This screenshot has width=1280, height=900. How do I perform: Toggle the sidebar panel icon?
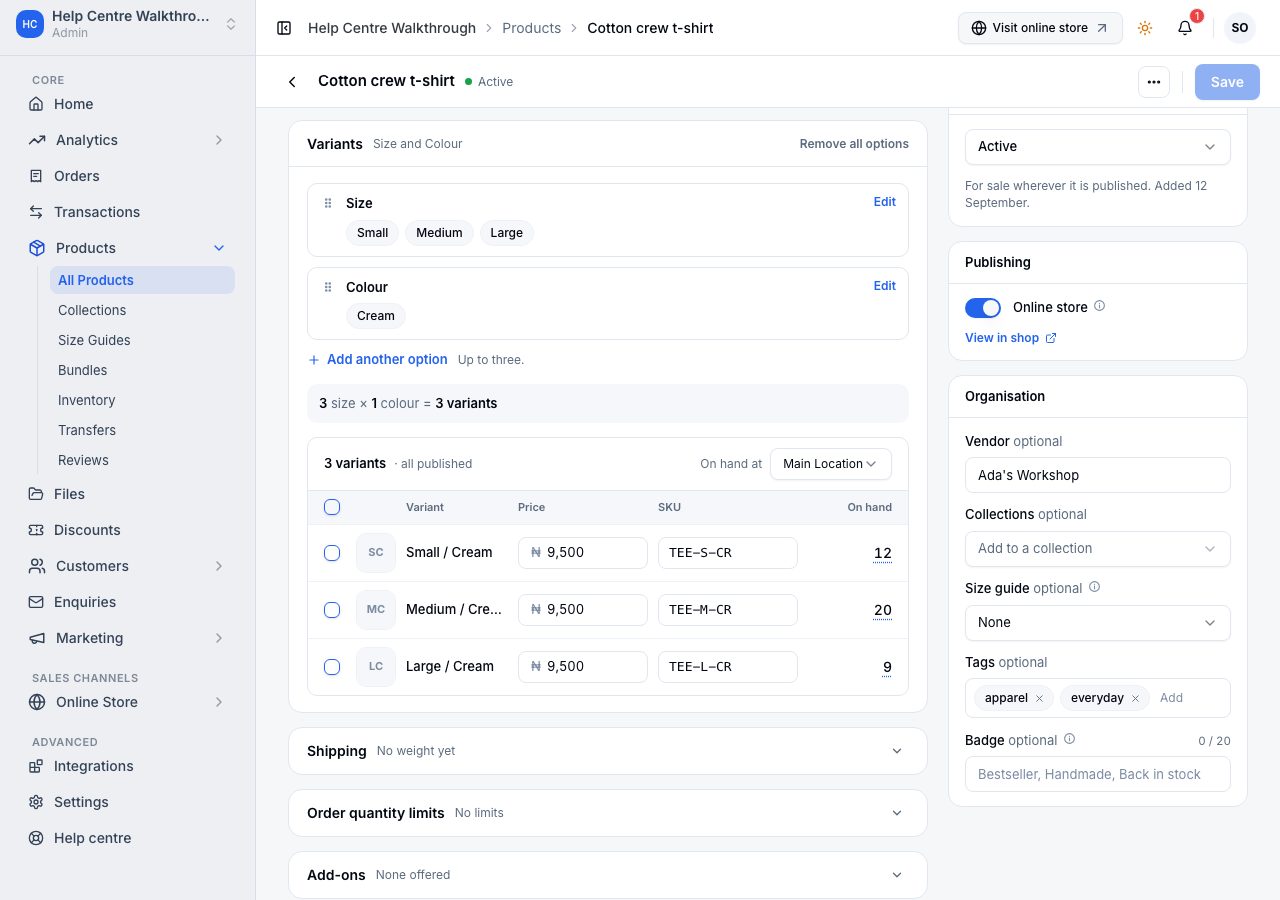[284, 28]
